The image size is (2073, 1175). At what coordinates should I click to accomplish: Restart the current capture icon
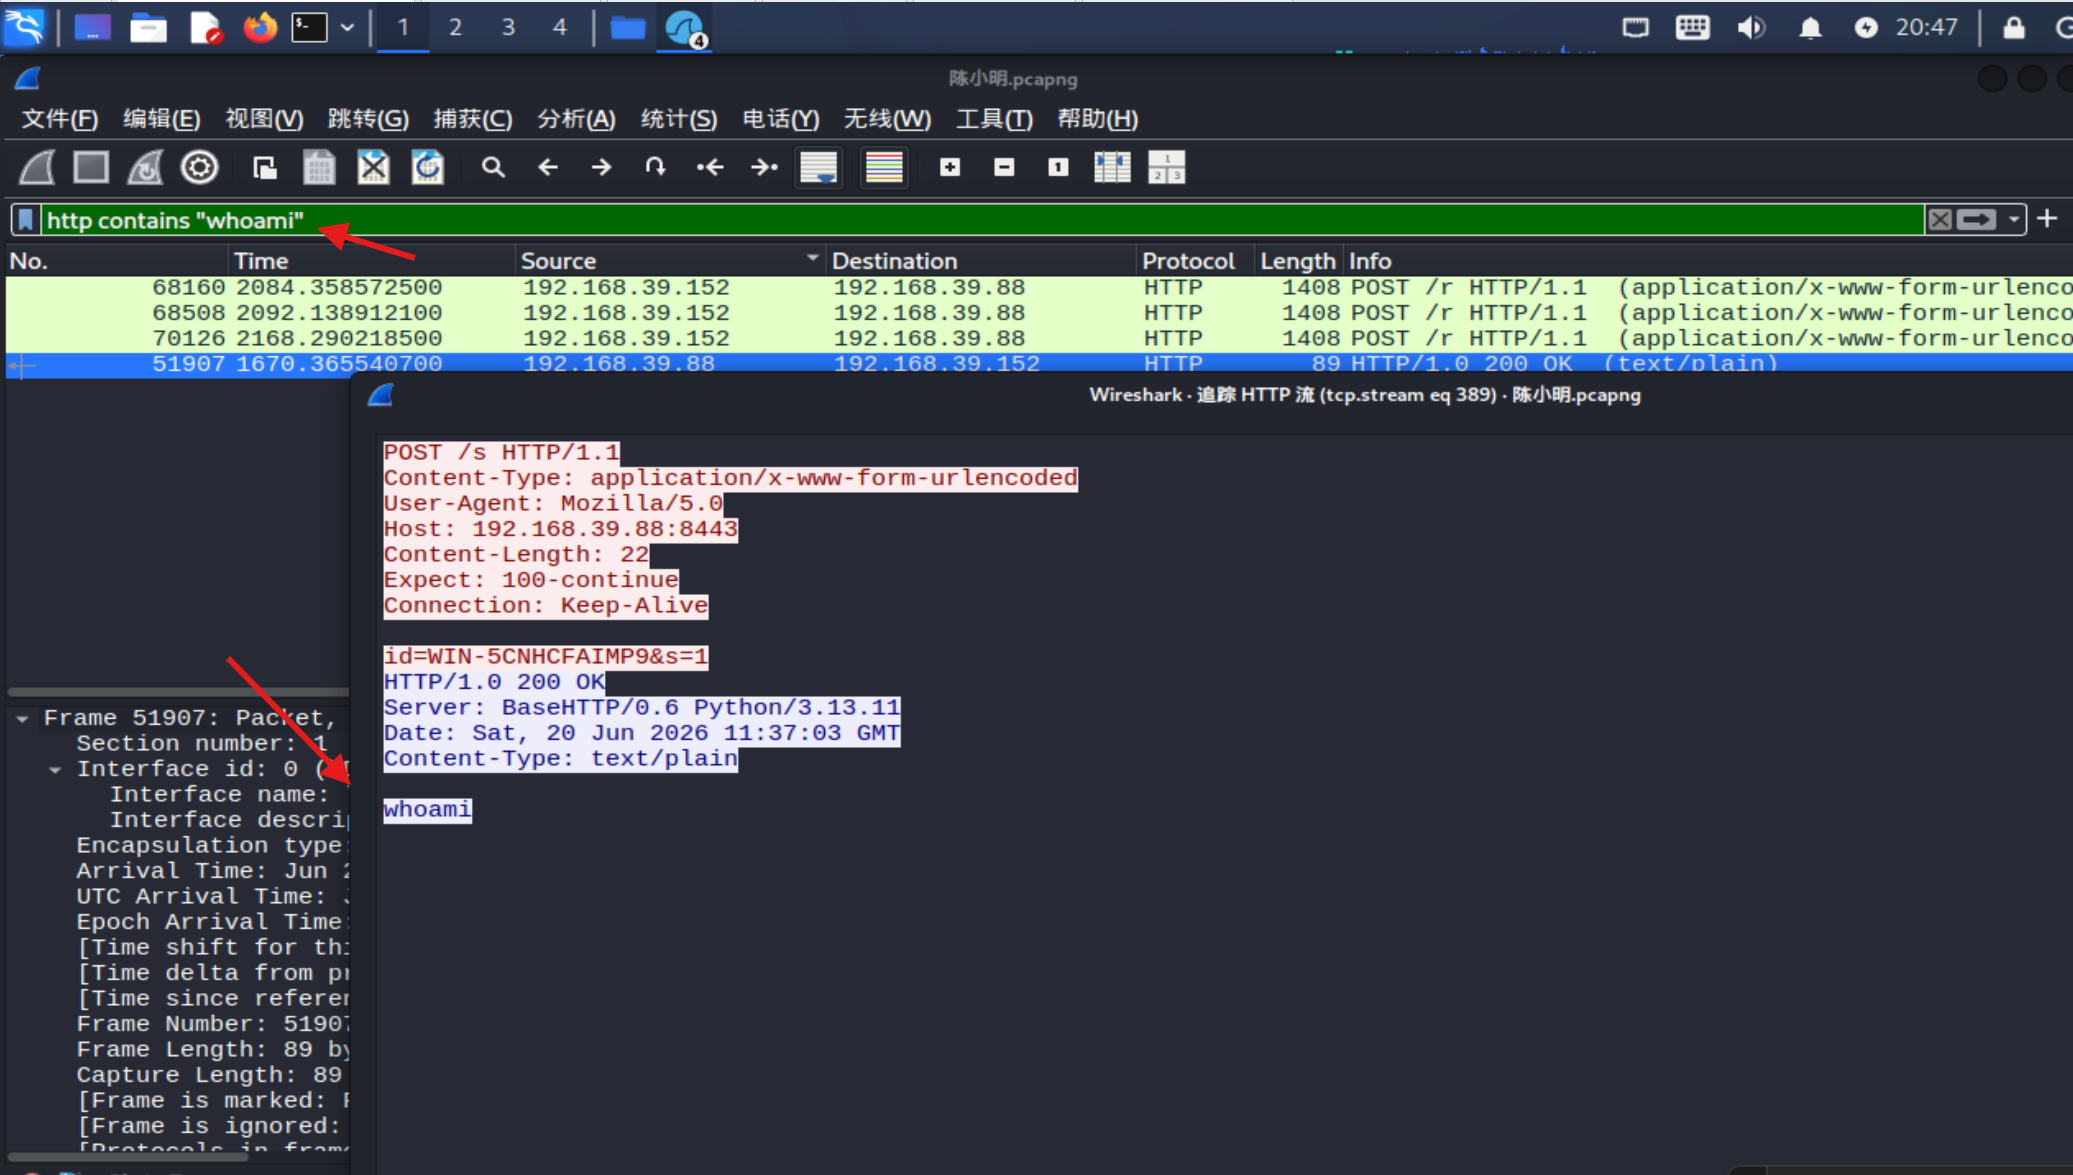click(145, 167)
